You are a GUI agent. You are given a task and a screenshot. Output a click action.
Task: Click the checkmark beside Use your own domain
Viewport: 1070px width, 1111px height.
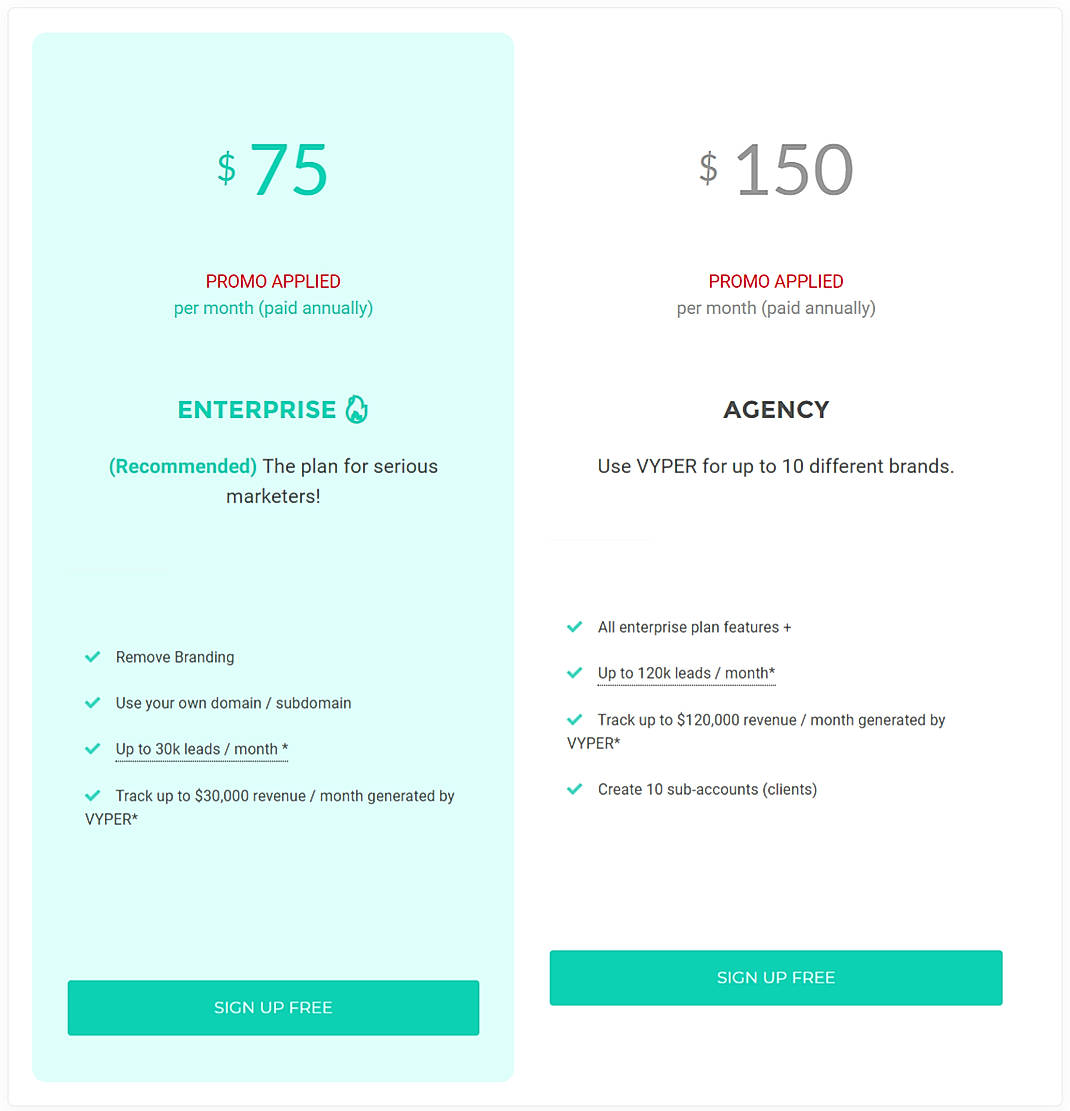(92, 703)
